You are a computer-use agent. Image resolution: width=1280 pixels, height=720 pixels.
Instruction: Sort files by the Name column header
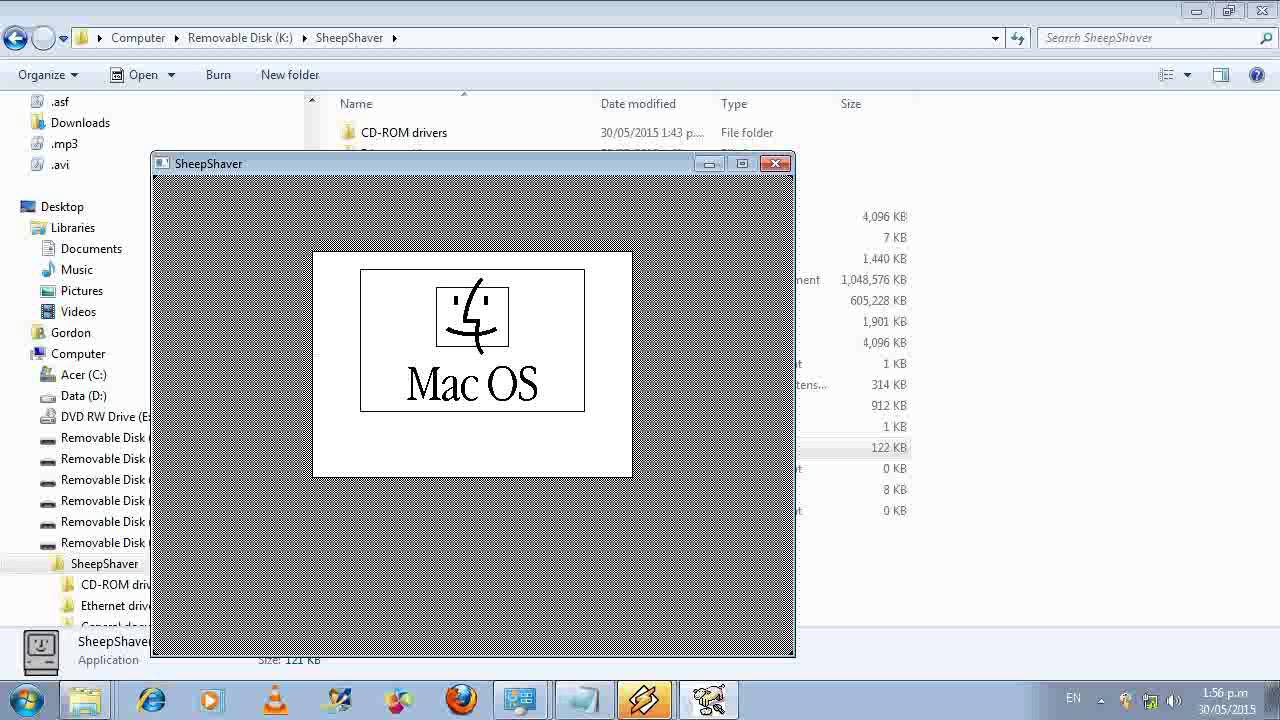click(x=356, y=104)
